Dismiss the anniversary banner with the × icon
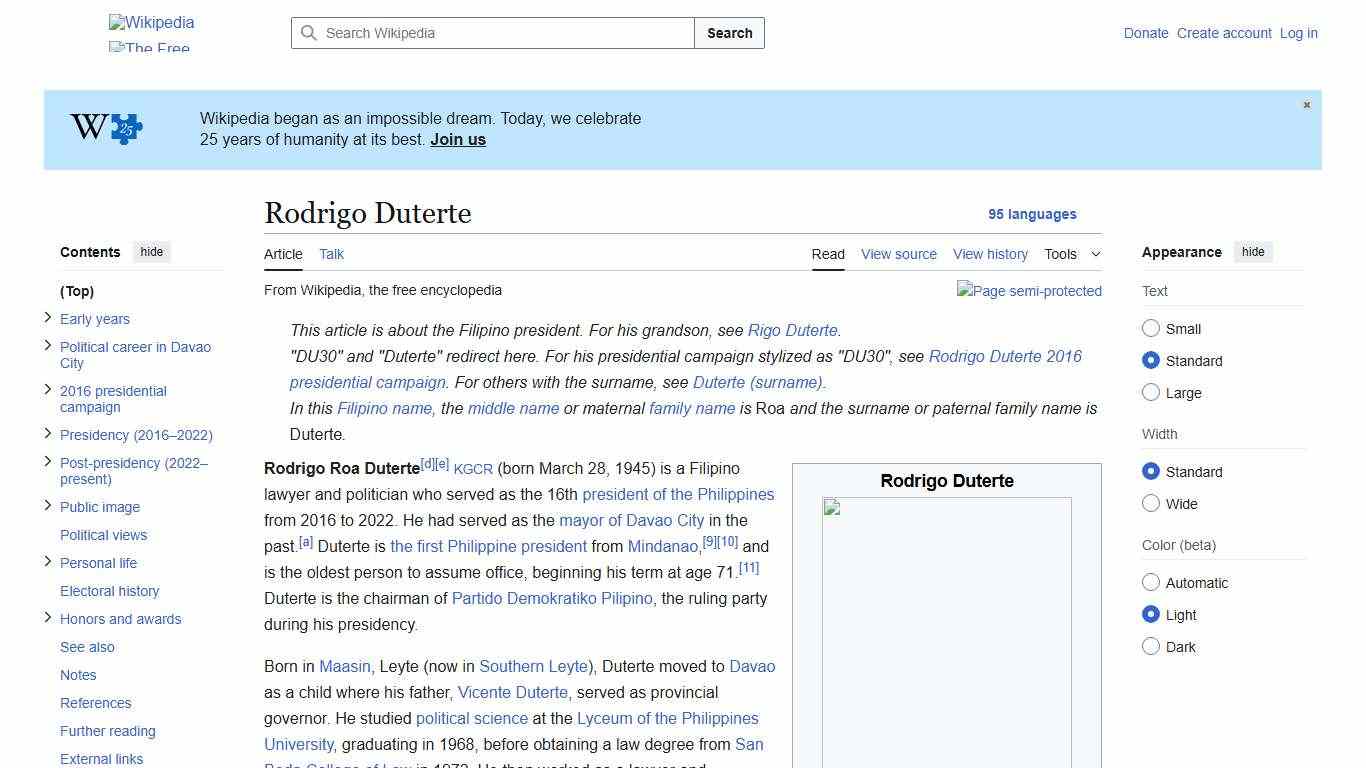 pyautogui.click(x=1306, y=104)
